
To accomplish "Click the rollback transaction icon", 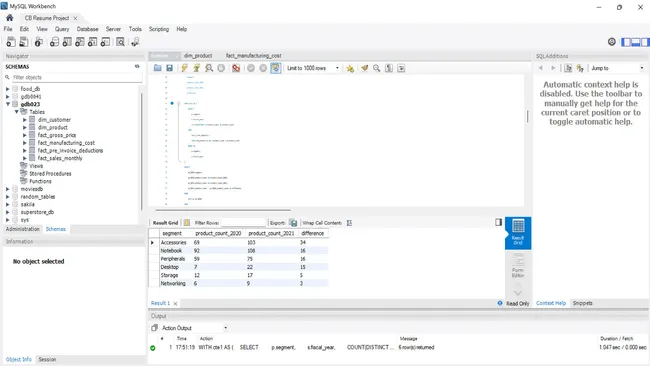I will click(263, 68).
